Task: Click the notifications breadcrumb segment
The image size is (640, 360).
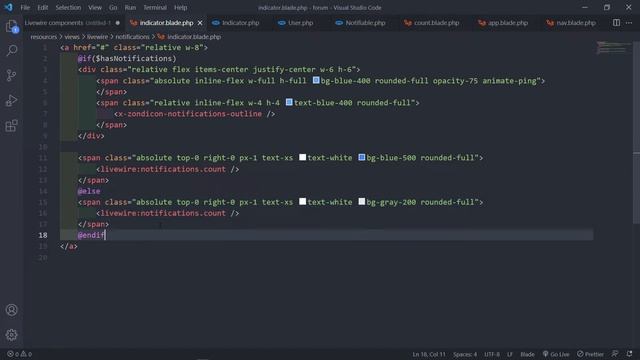Action: [132, 37]
